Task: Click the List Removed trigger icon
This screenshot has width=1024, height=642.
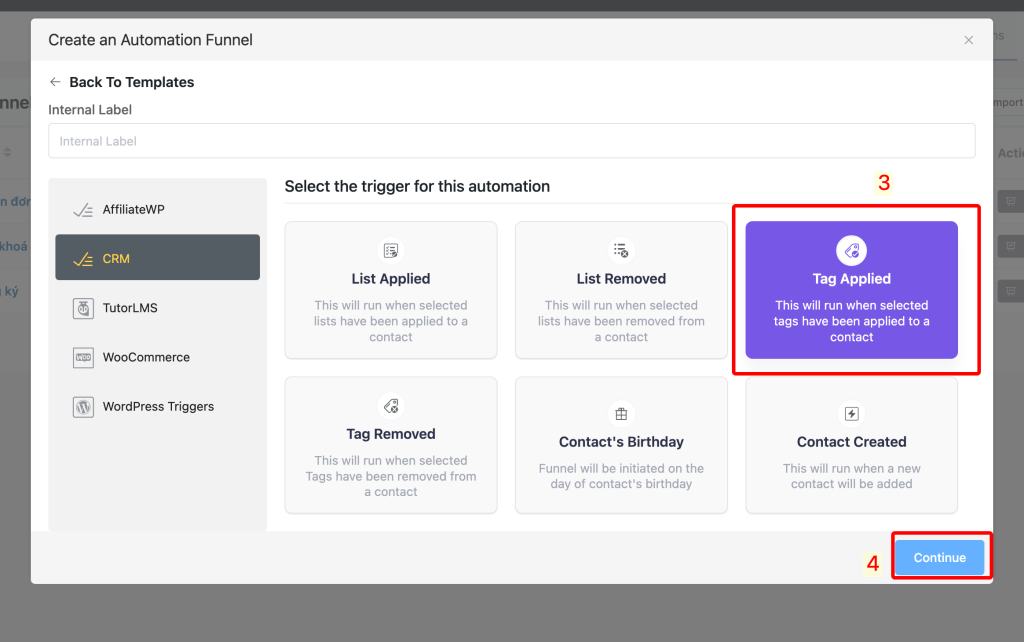Action: click(x=621, y=250)
